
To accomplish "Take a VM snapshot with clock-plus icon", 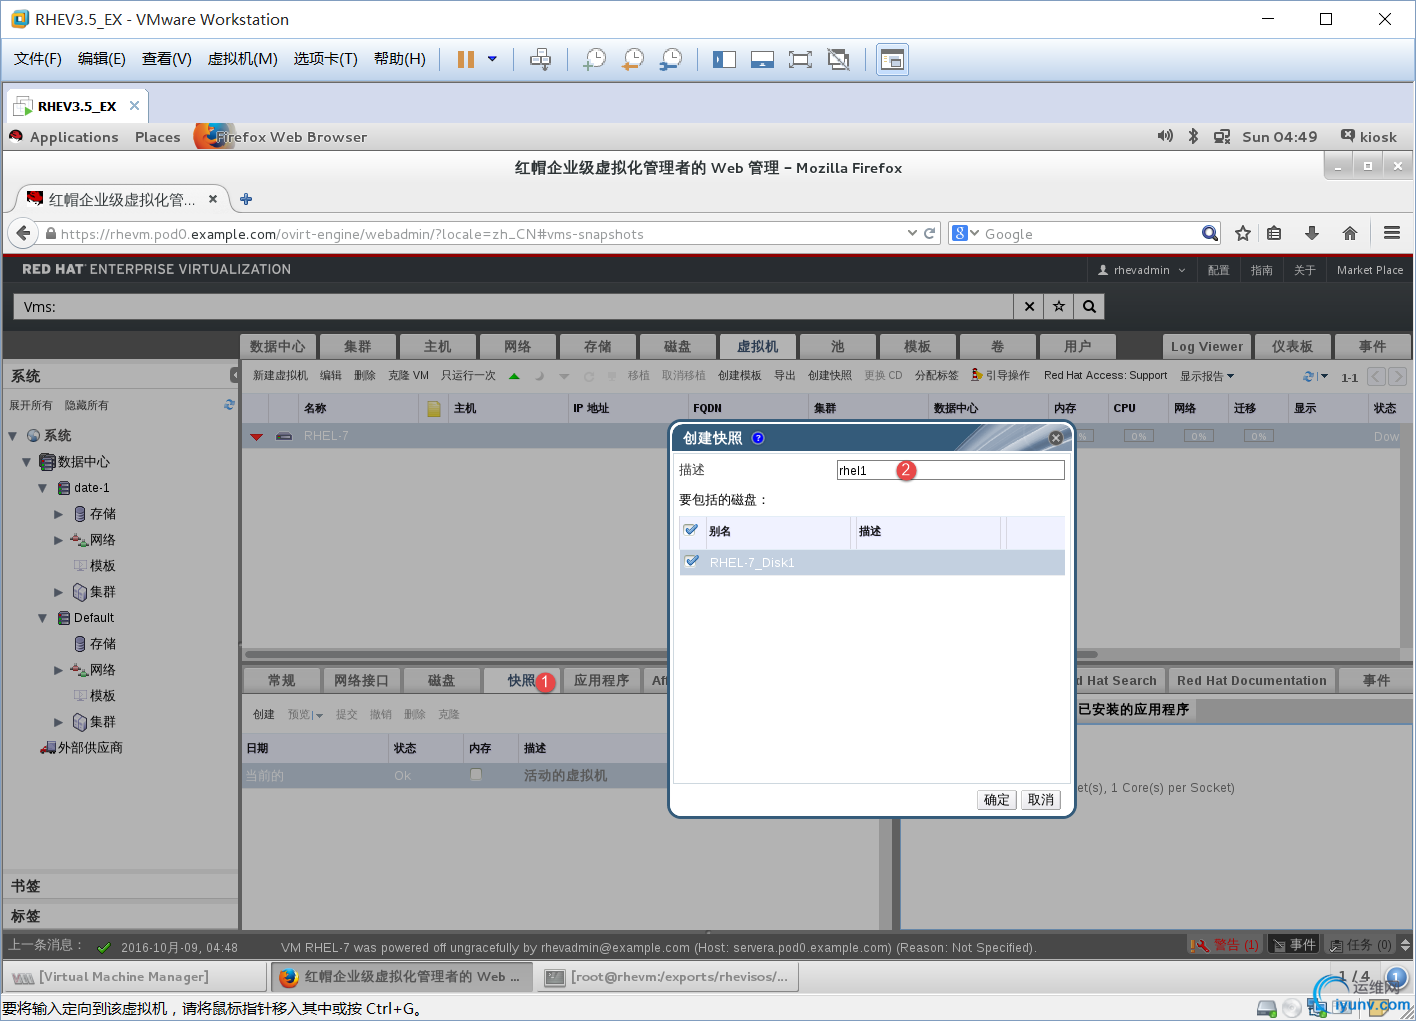I will tap(595, 59).
